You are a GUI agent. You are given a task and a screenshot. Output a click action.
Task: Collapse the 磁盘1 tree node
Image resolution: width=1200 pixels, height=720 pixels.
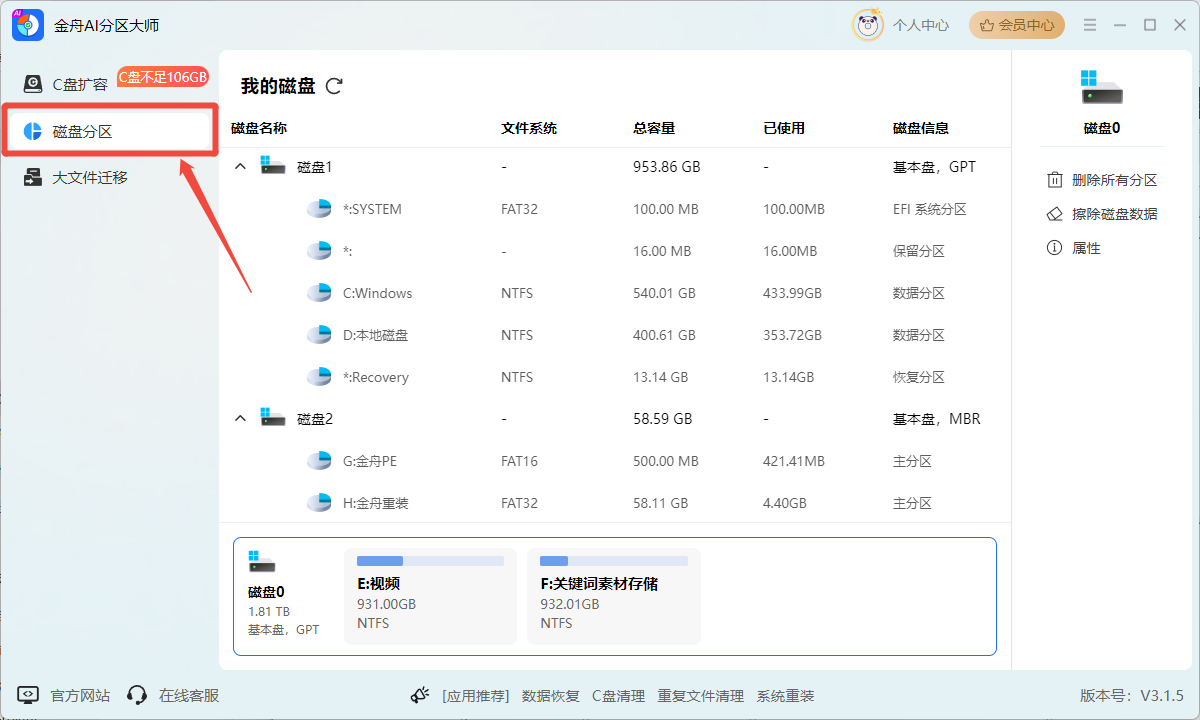click(240, 167)
